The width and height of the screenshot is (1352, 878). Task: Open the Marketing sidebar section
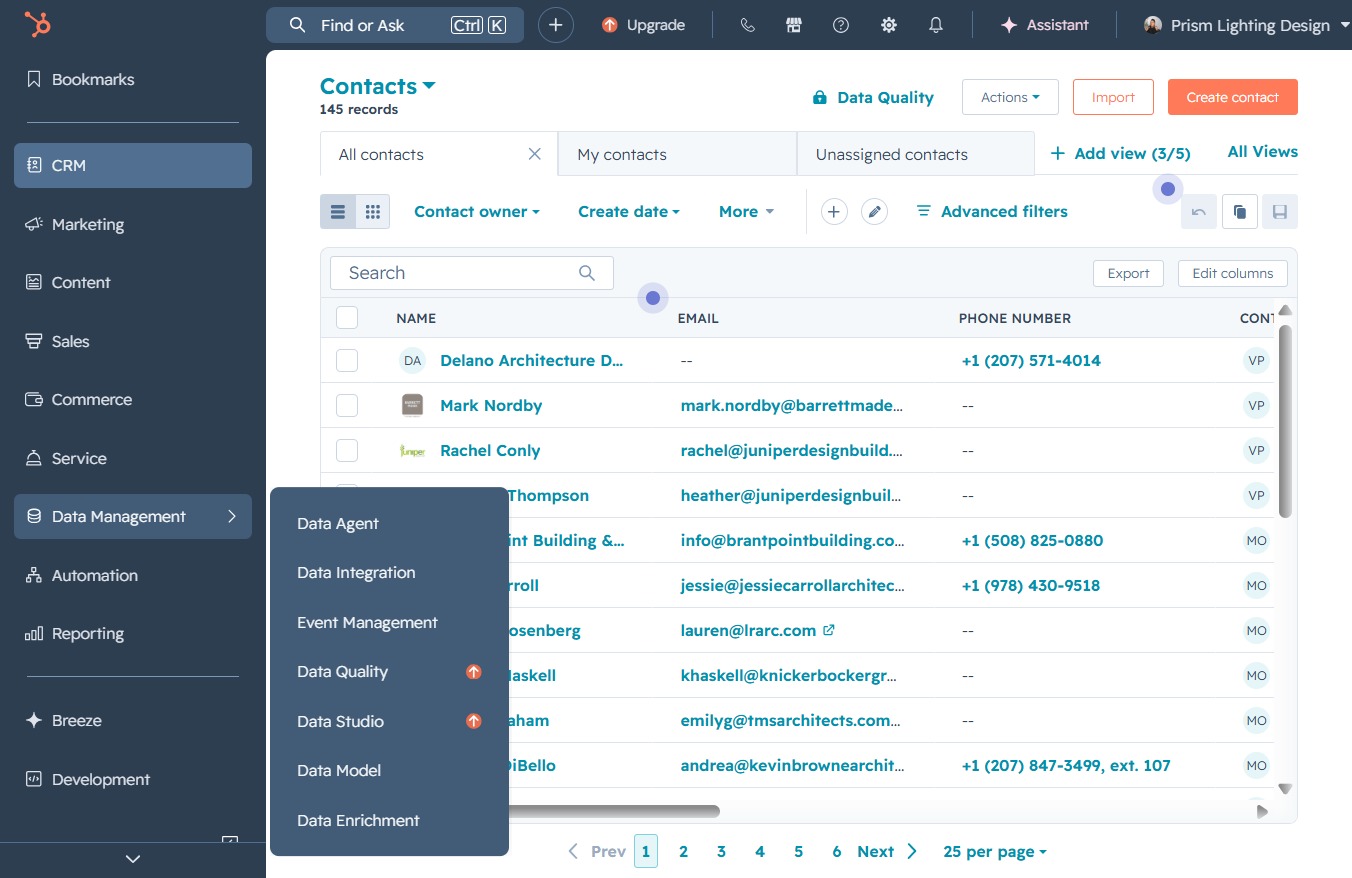133,224
